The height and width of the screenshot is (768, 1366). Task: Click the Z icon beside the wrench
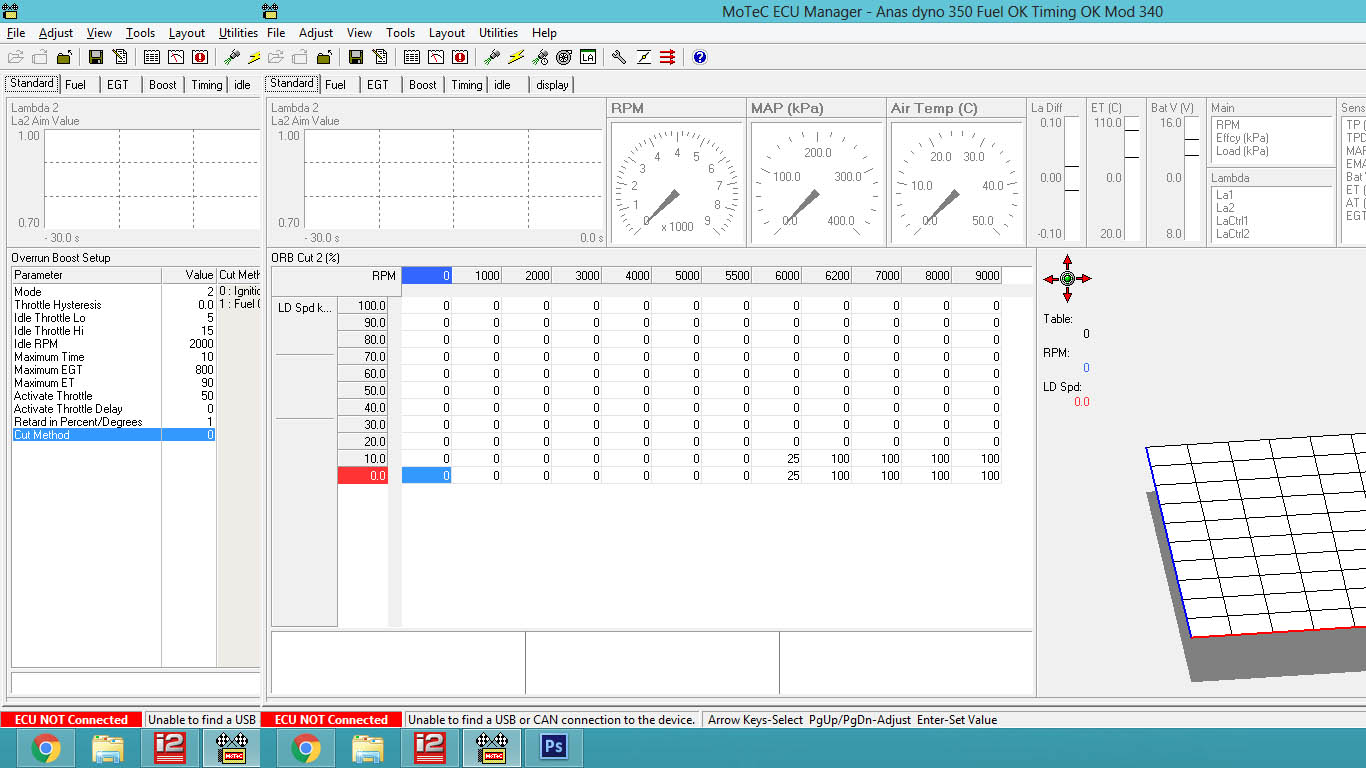click(x=644, y=57)
